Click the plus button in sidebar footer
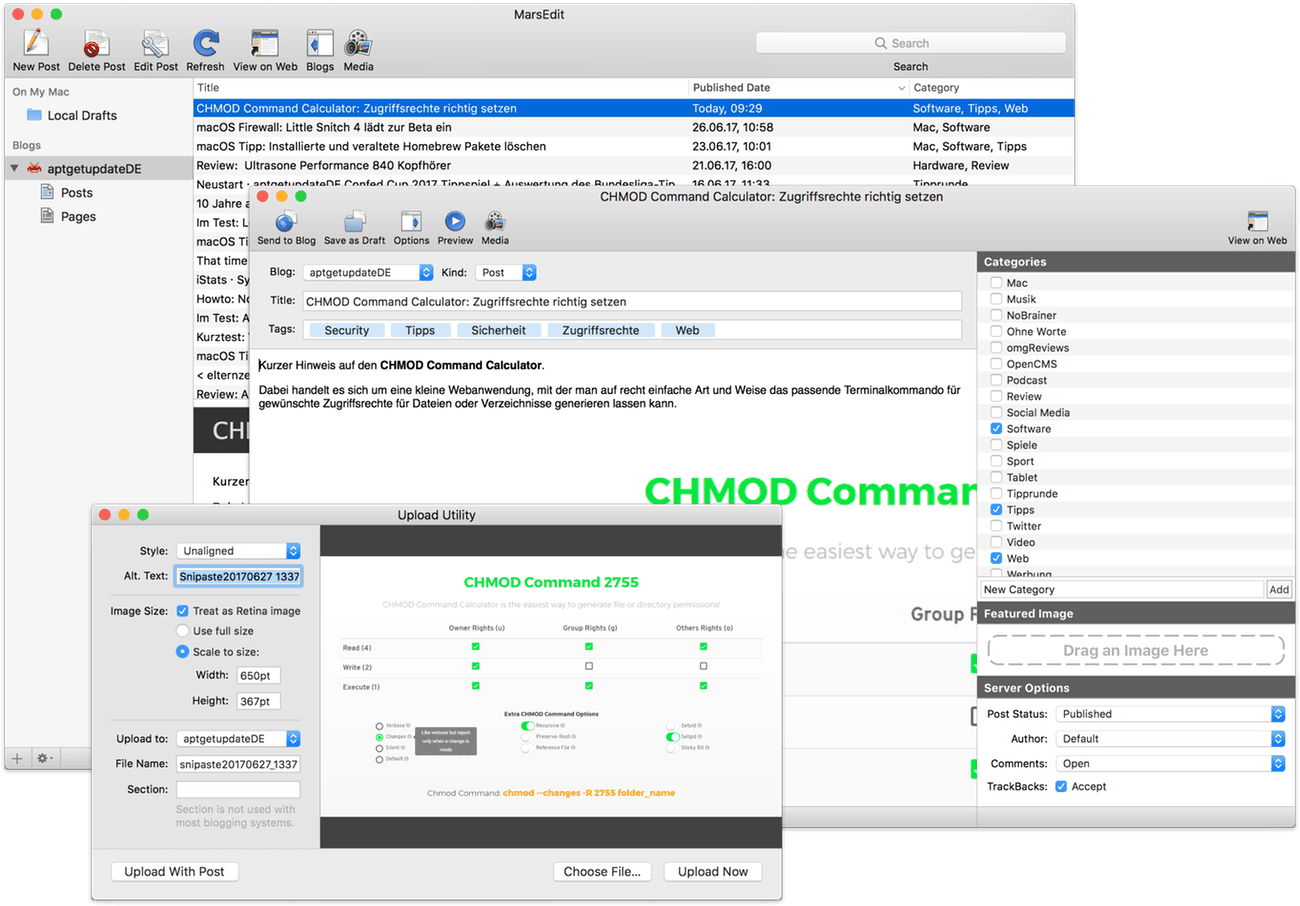The height and width of the screenshot is (906, 1300). click(17, 759)
